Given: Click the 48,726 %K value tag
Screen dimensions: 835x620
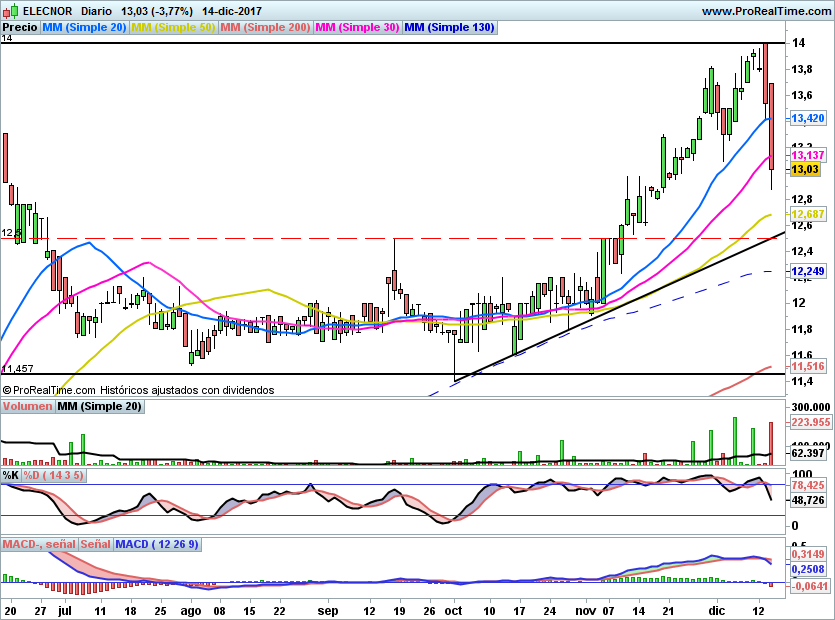Looking at the screenshot, I should (x=808, y=500).
